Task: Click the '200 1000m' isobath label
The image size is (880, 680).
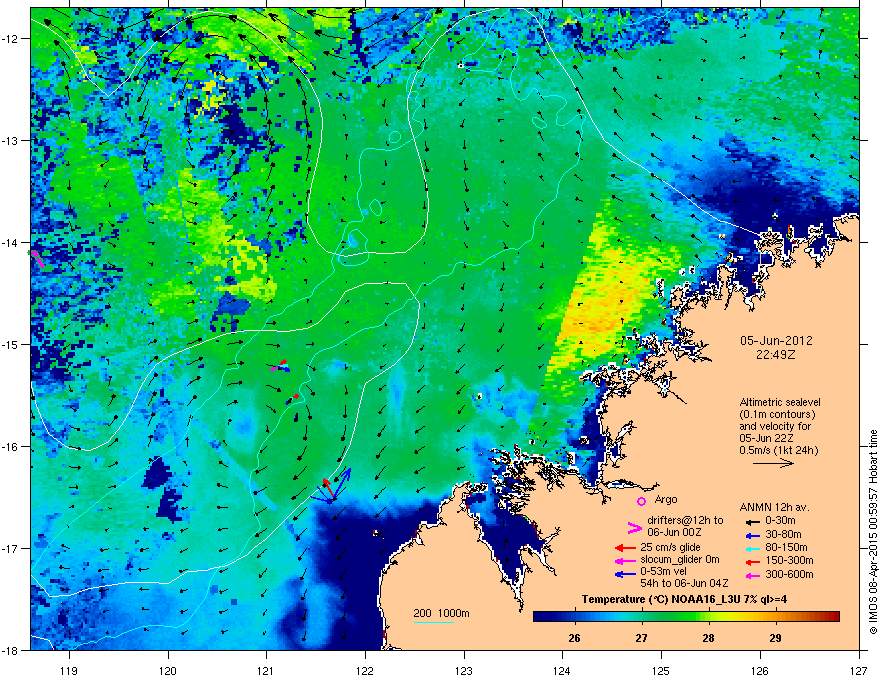Action: [441, 613]
